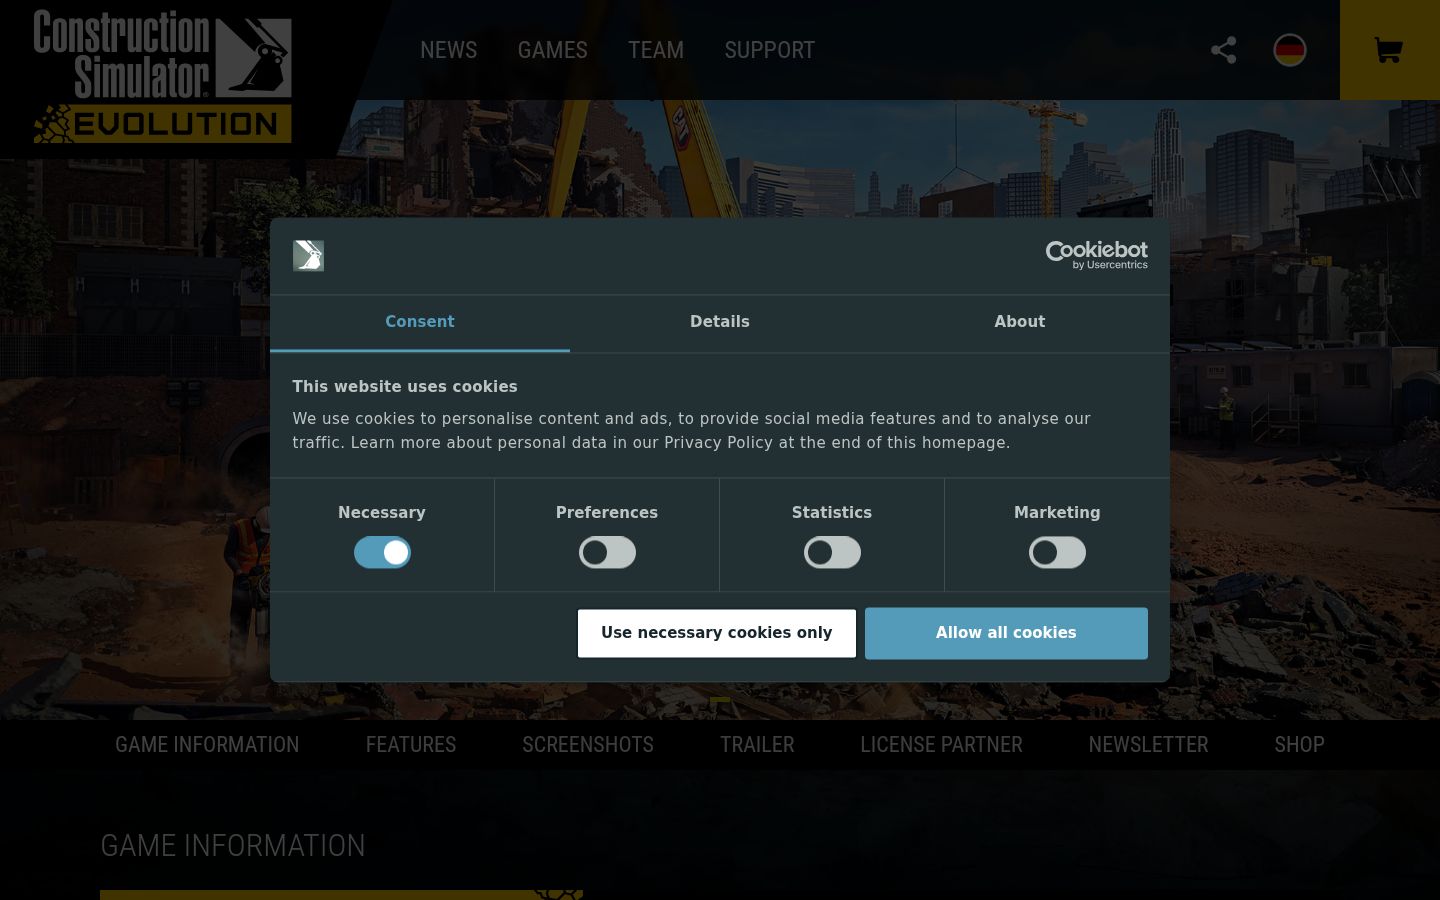Jump to TRAILER section
The width and height of the screenshot is (1440, 900).
click(x=757, y=745)
